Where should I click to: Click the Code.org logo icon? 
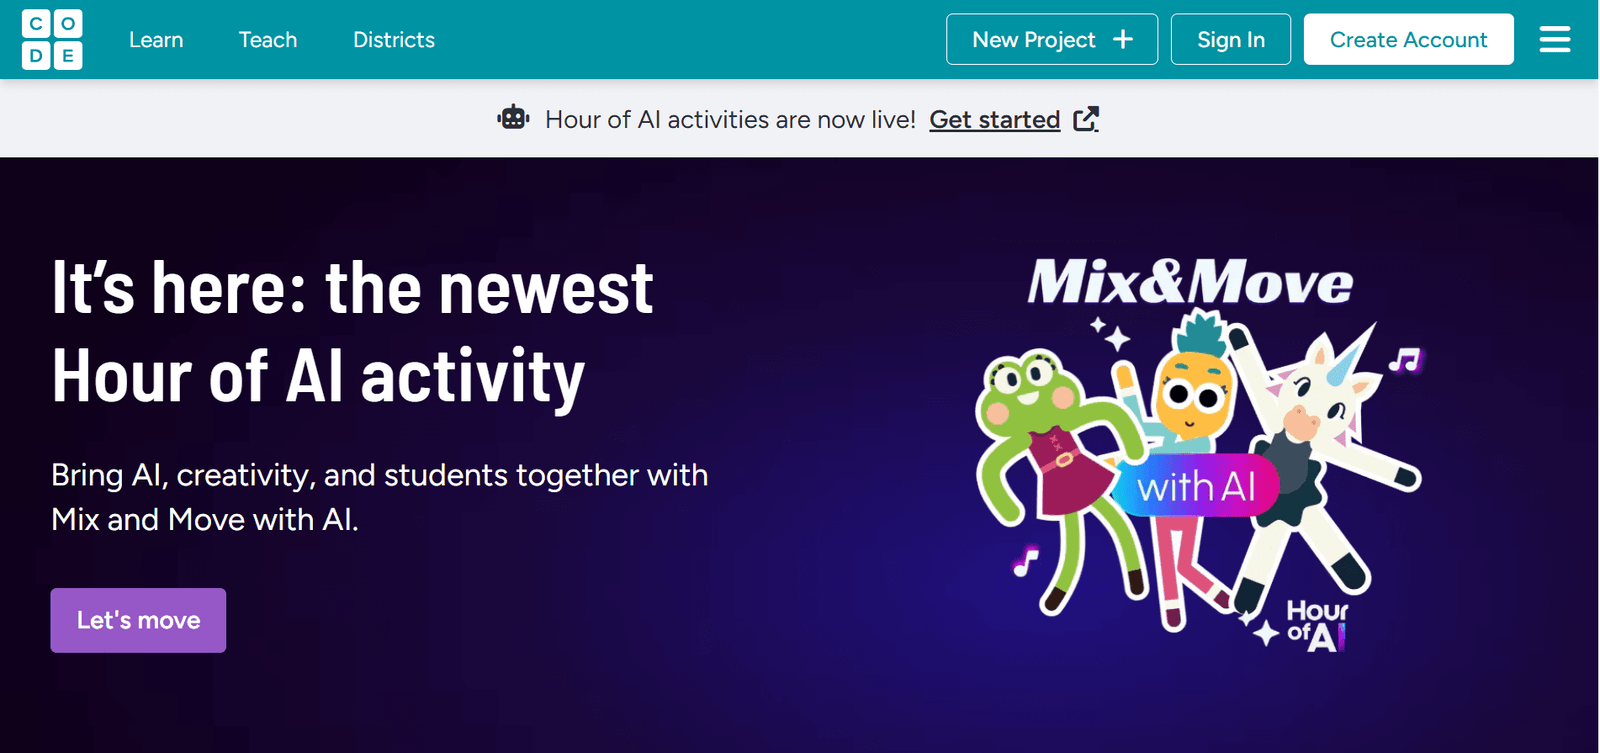tap(52, 40)
